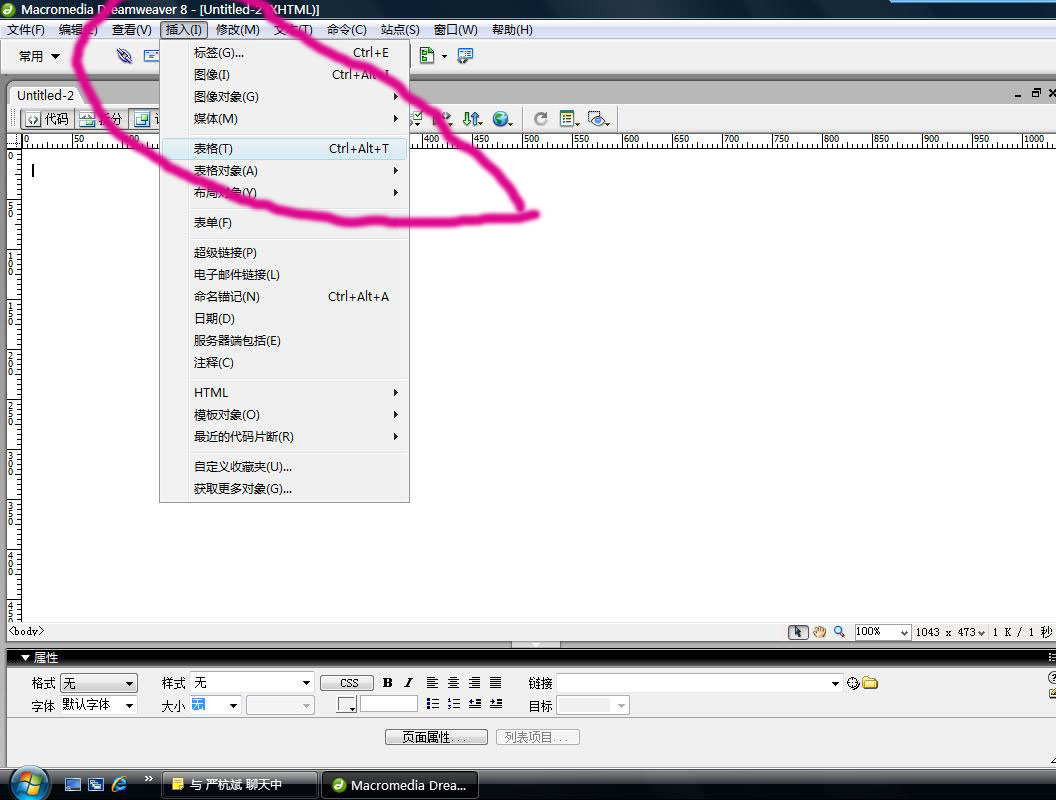Screen dimensions: 1056x800
Task: Click the Show Desktop quick launch icon
Action: click(73, 785)
